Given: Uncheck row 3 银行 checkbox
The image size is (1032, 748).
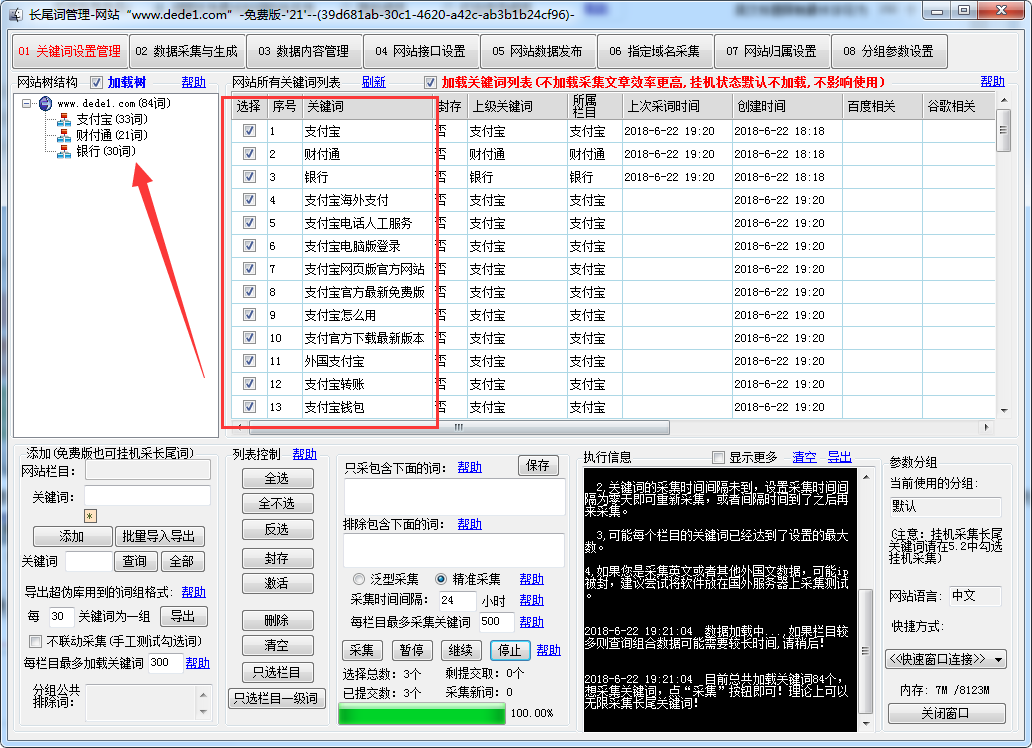Looking at the screenshot, I should pyautogui.click(x=249, y=176).
